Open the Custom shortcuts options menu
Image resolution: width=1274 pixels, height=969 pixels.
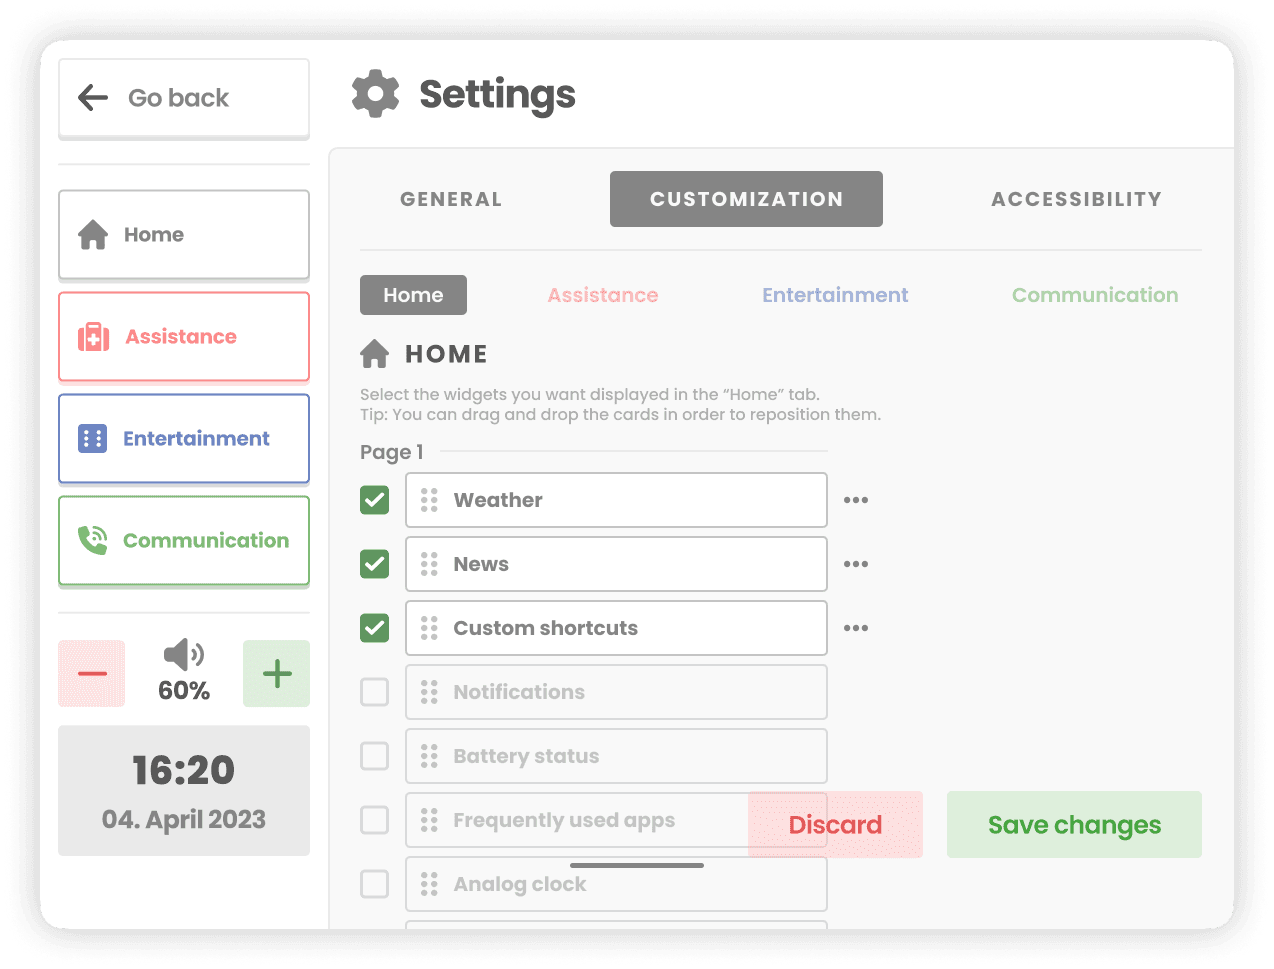coord(856,628)
